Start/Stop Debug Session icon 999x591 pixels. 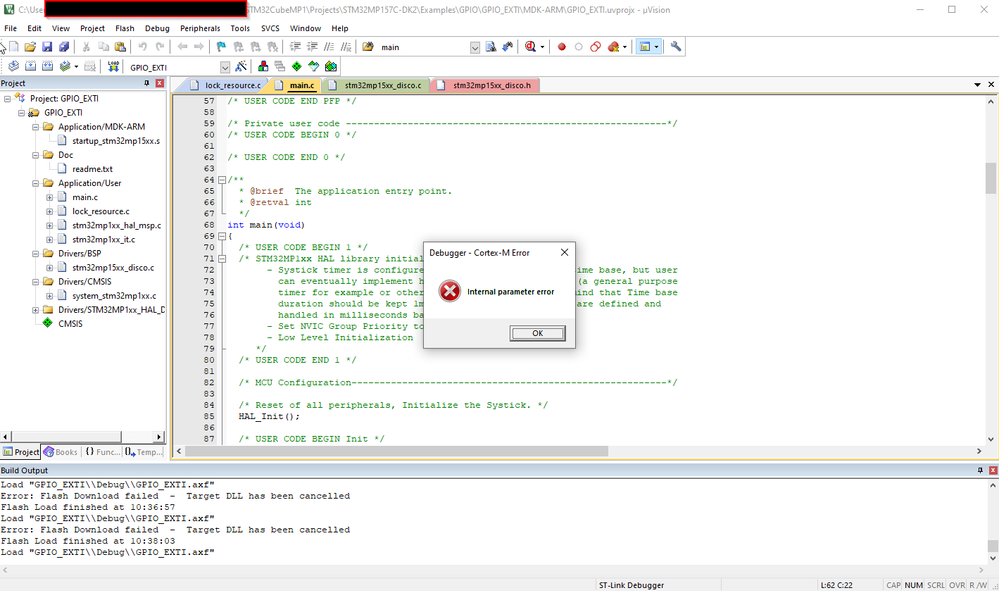531,47
